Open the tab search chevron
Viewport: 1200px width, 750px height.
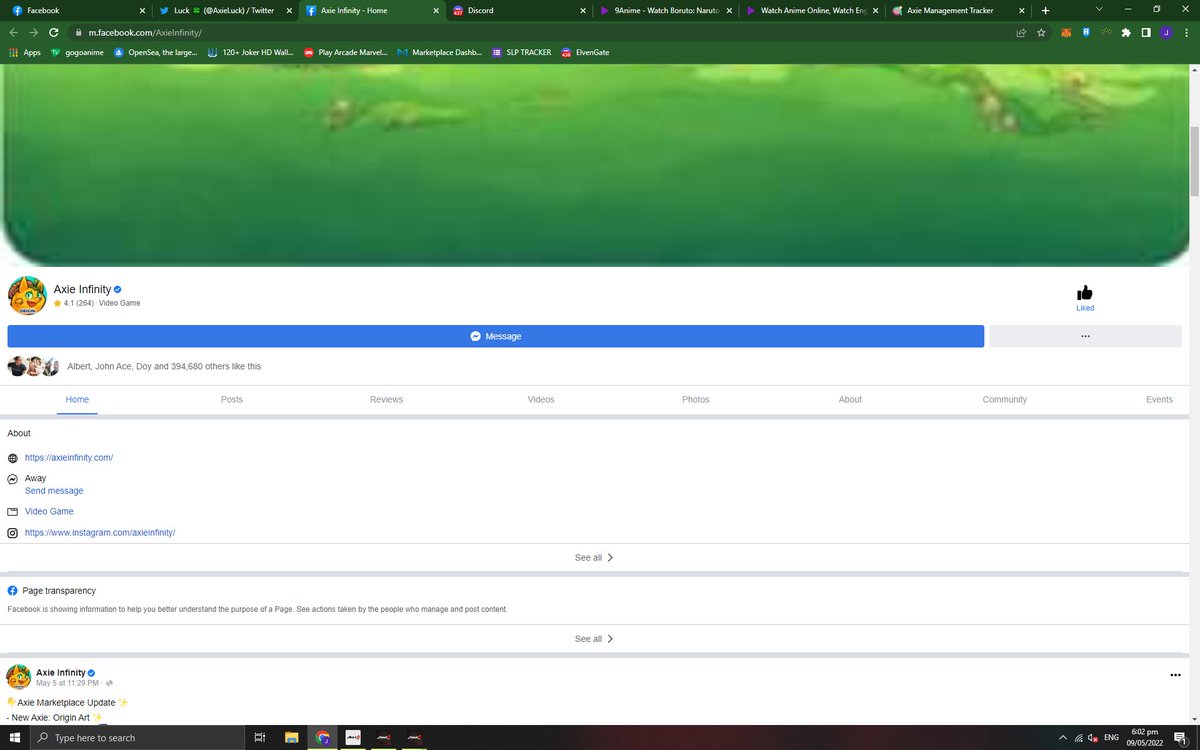pyautogui.click(x=1099, y=9)
